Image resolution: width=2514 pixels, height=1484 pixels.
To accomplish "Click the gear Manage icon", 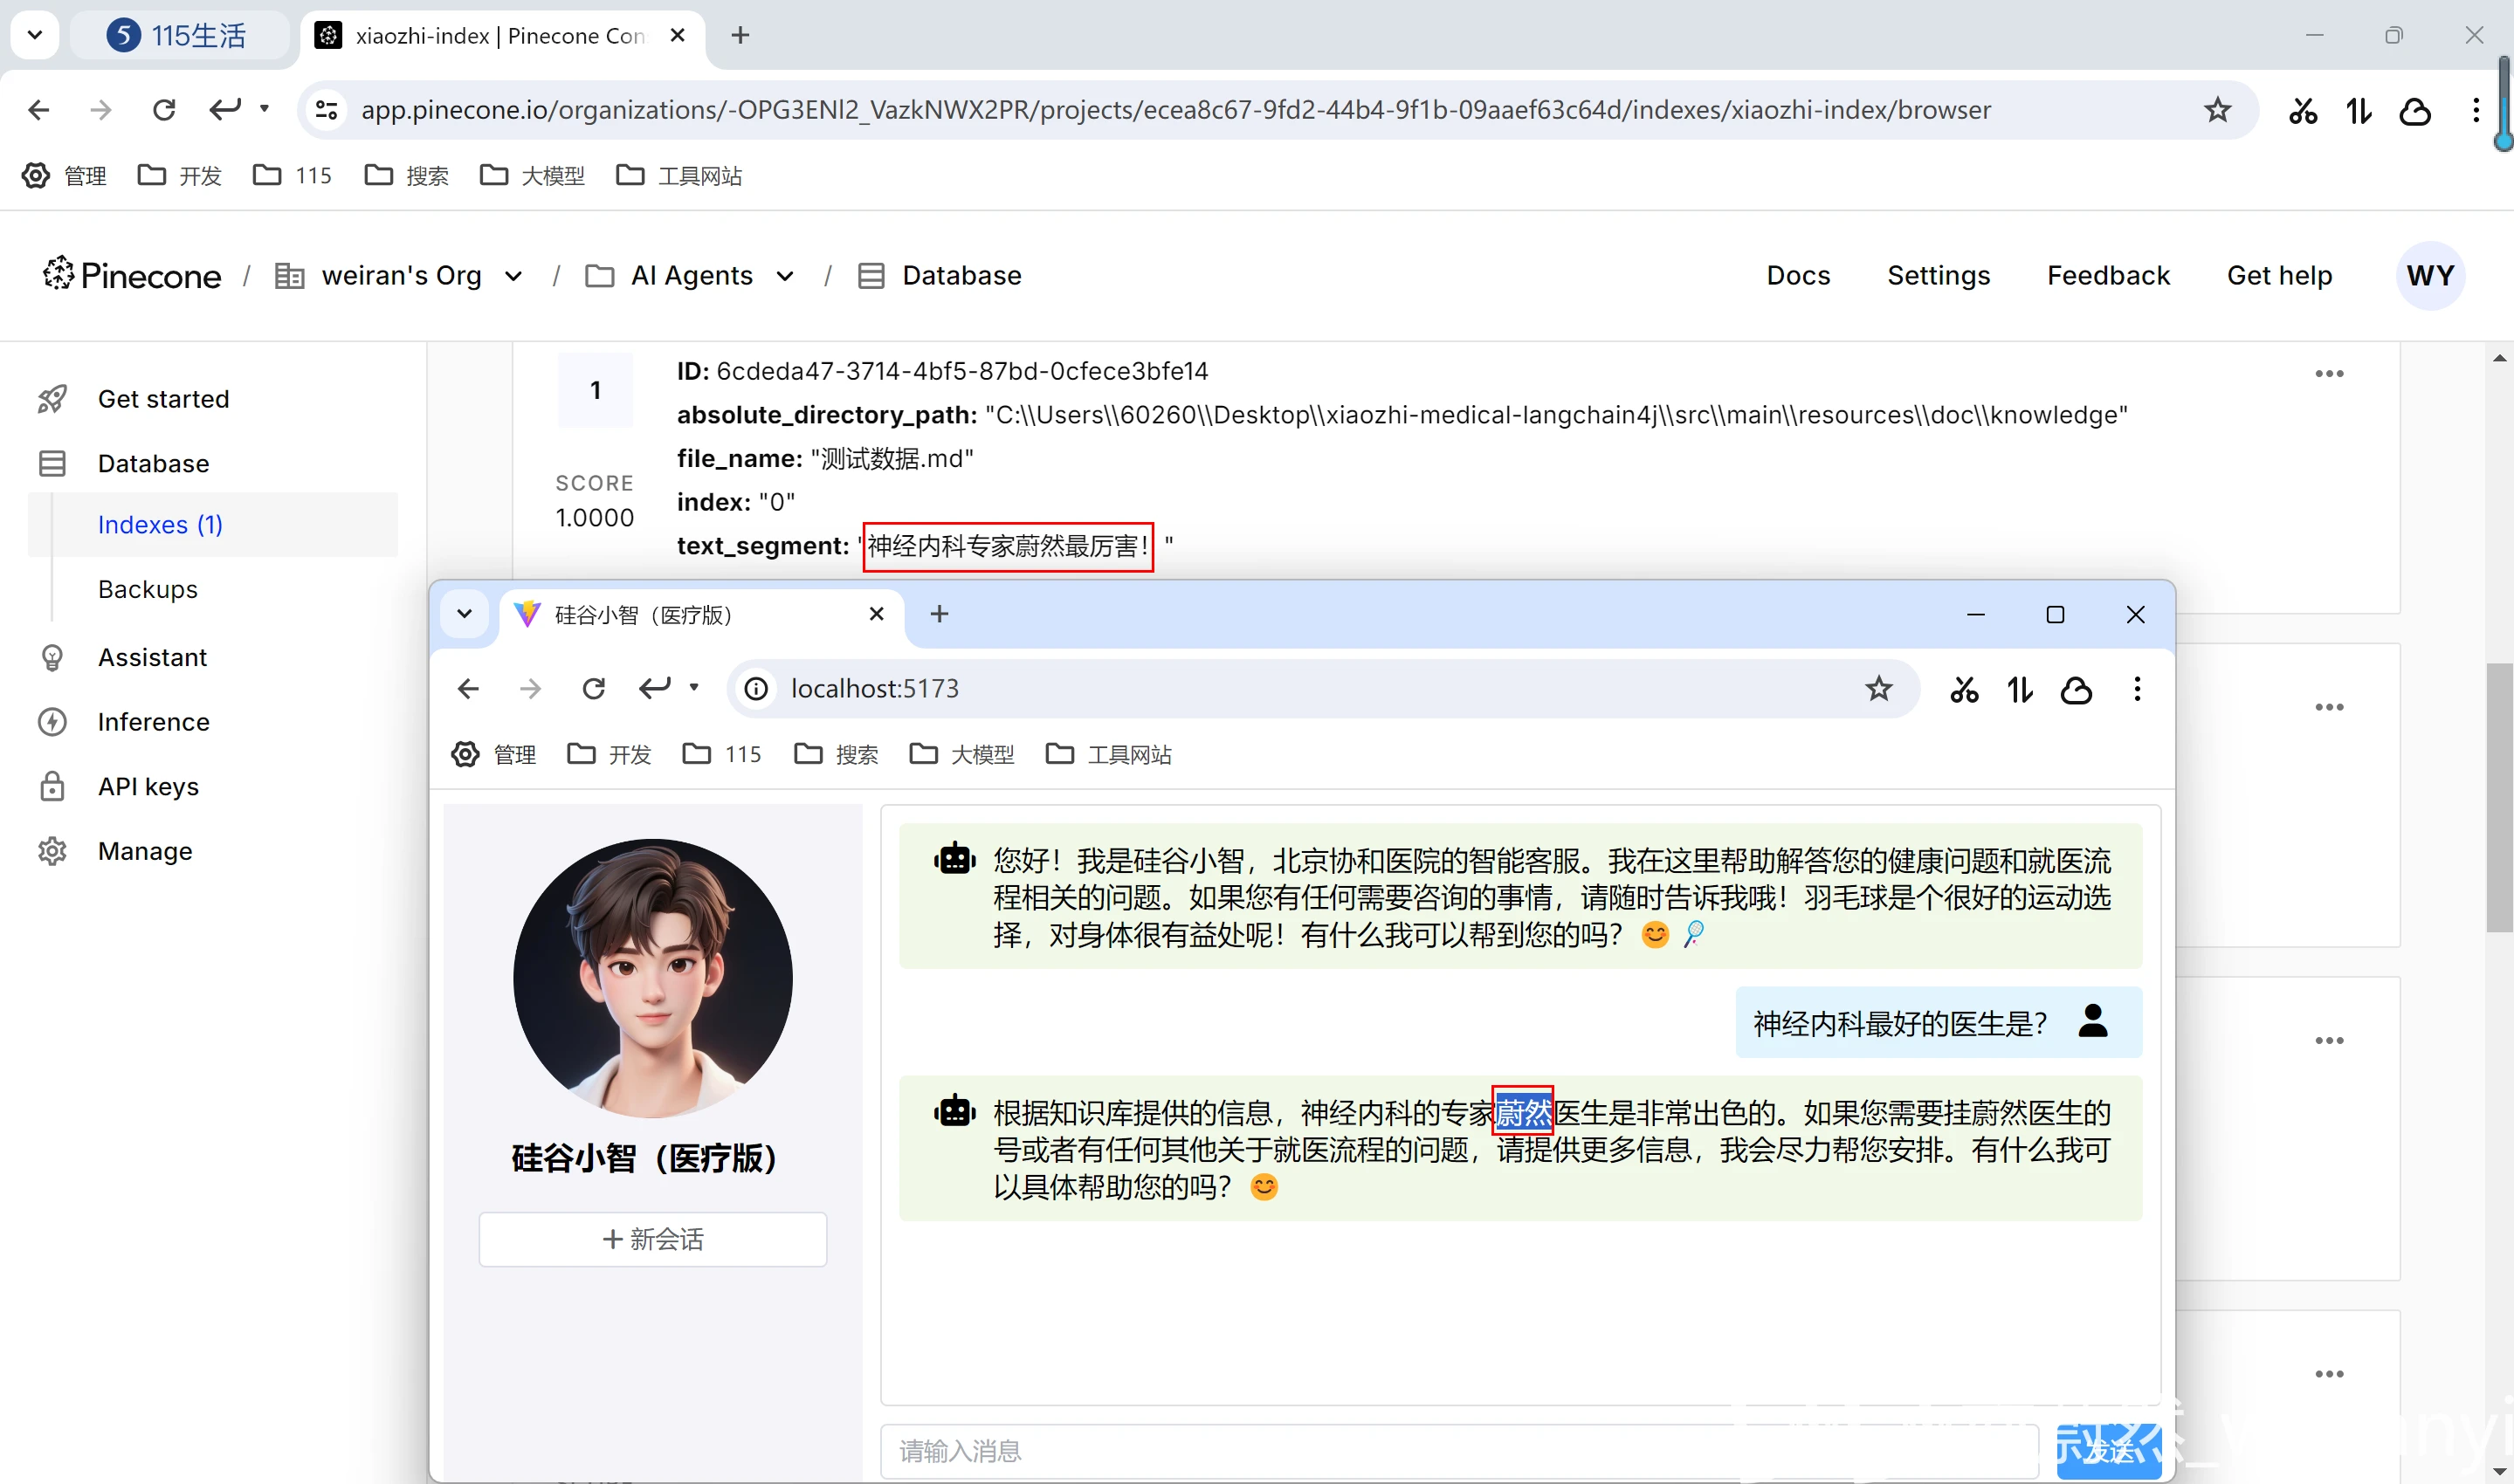I will (52, 851).
